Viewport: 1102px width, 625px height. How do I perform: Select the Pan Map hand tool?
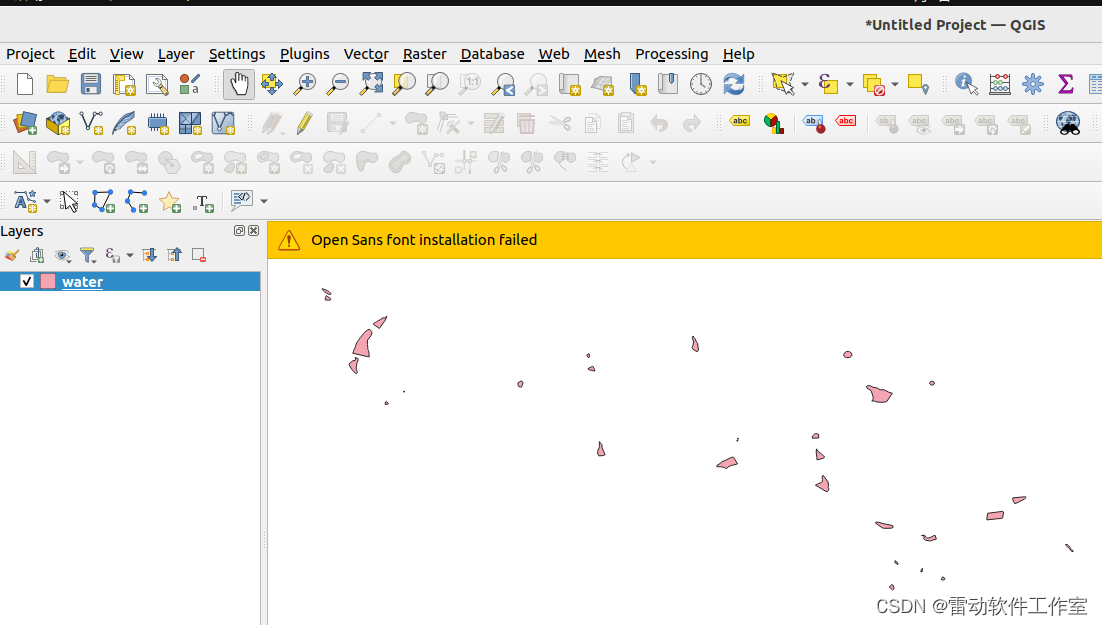[239, 84]
